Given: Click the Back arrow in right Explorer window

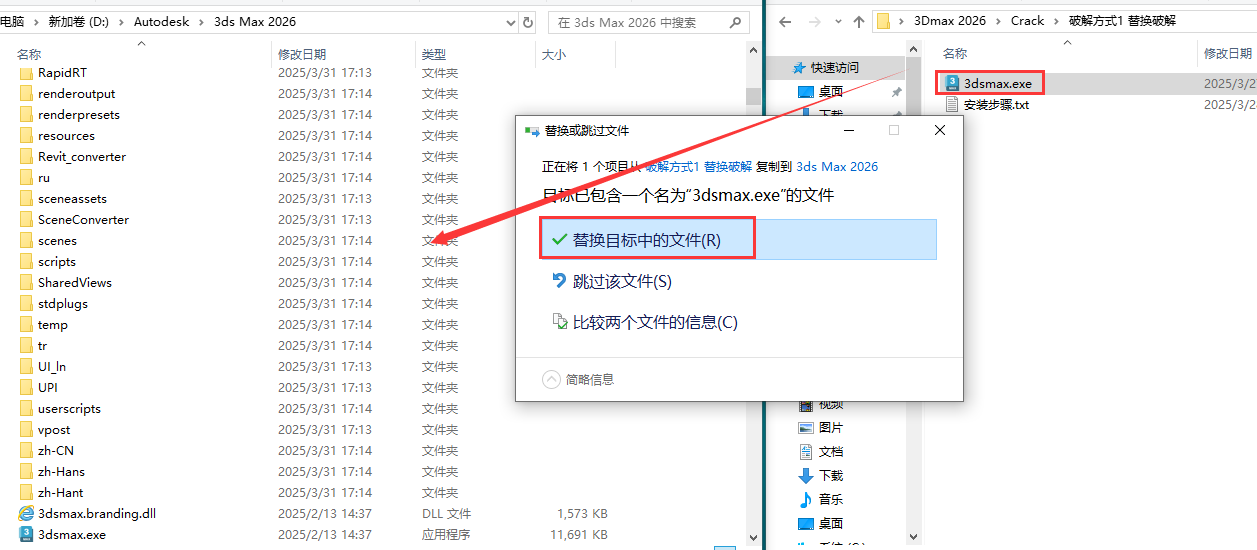Looking at the screenshot, I should [785, 21].
